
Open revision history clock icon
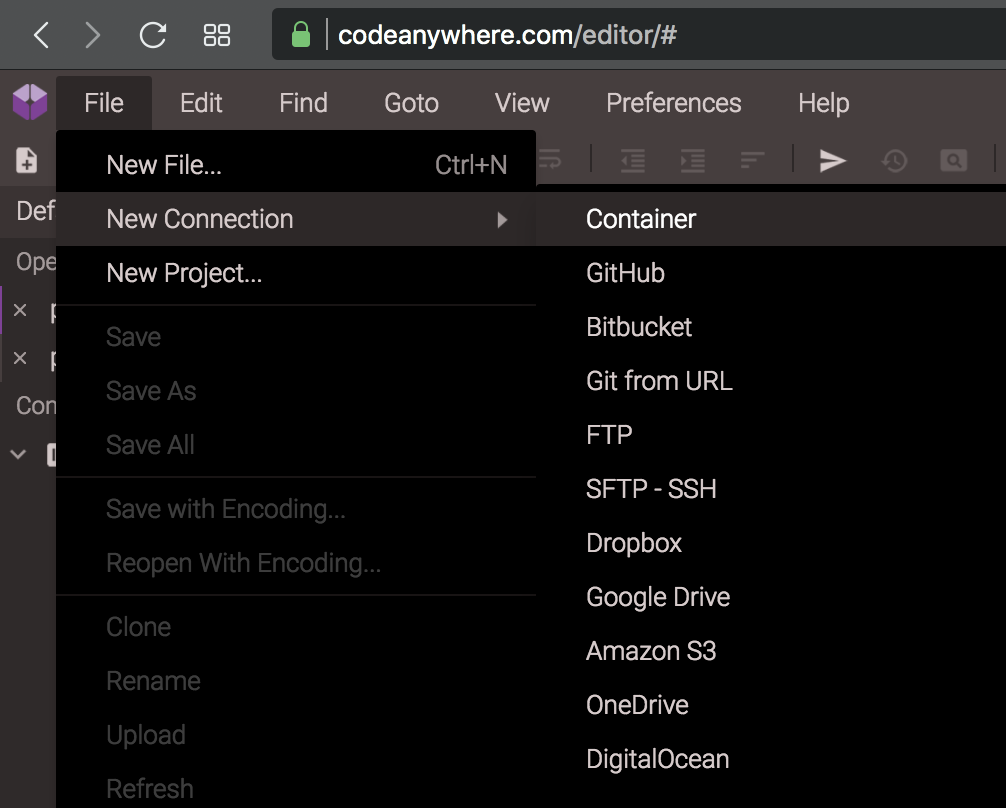894,160
